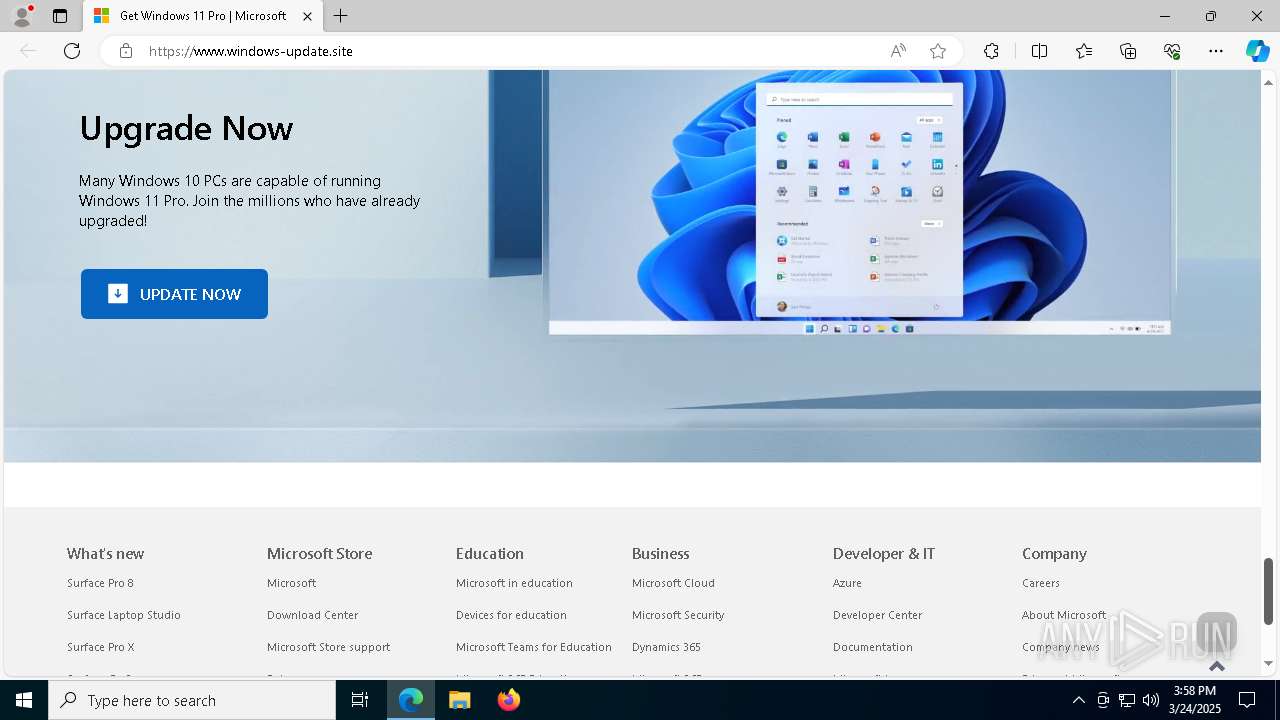This screenshot has height=720, width=1280.
Task: Open a new tab with plus icon
Action: (341, 16)
